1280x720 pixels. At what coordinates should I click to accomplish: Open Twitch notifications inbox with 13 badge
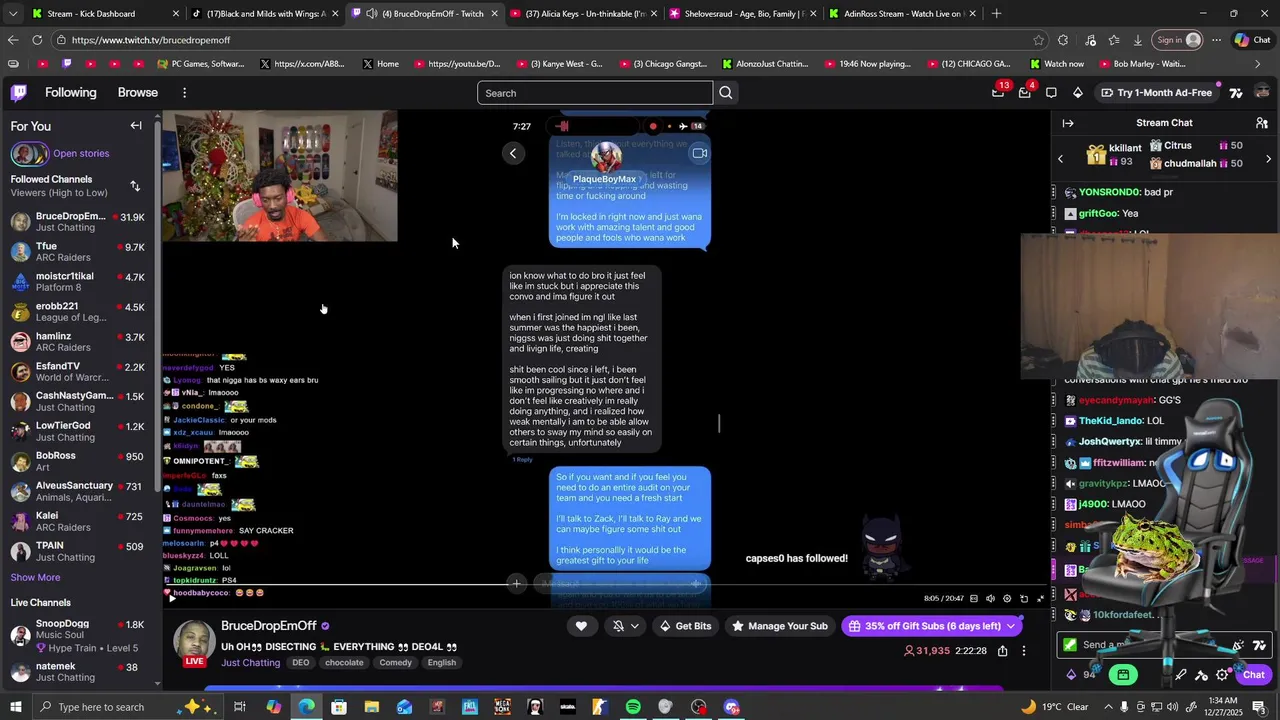point(998,92)
